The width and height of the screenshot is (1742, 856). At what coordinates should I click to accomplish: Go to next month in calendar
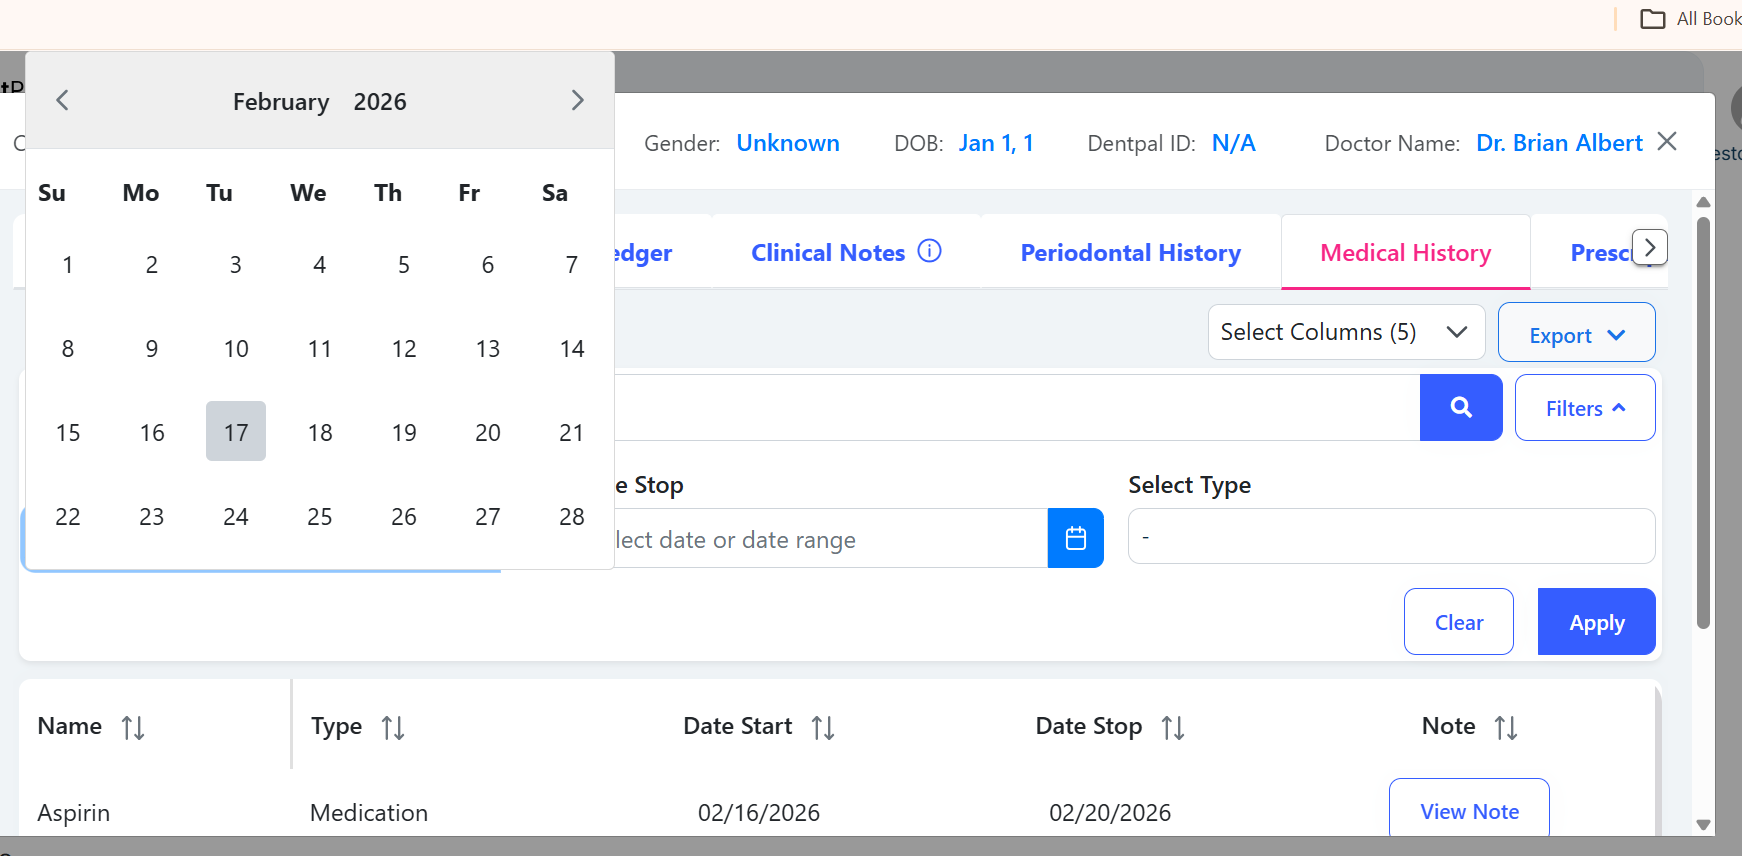click(x=577, y=101)
